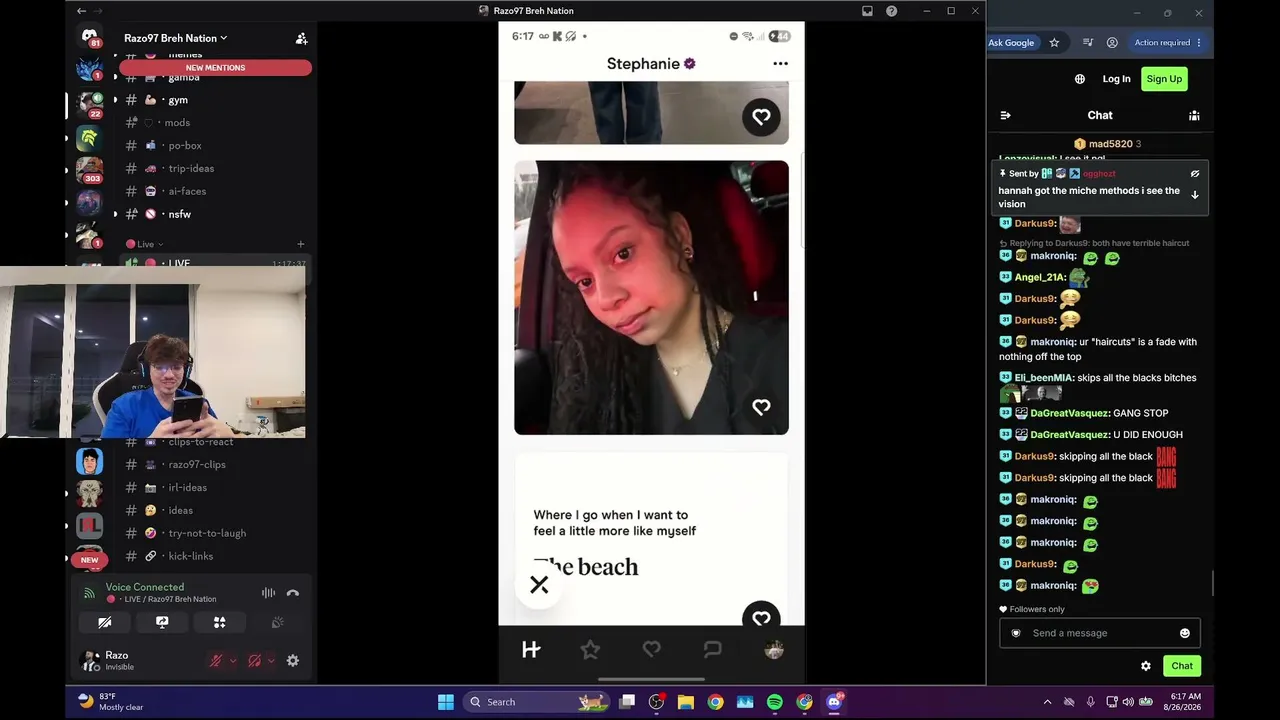1280x720 pixels.
Task: Open the trip-ideas channel
Action: click(x=215, y=169)
